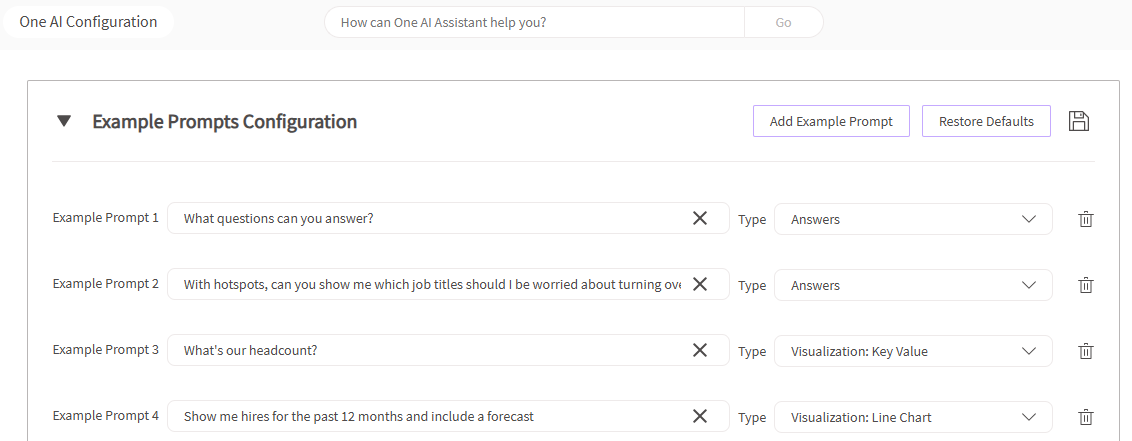Screen dimensions: 1132x441
Task: Focus the One AI Assistant question field
Action: click(x=534, y=22)
